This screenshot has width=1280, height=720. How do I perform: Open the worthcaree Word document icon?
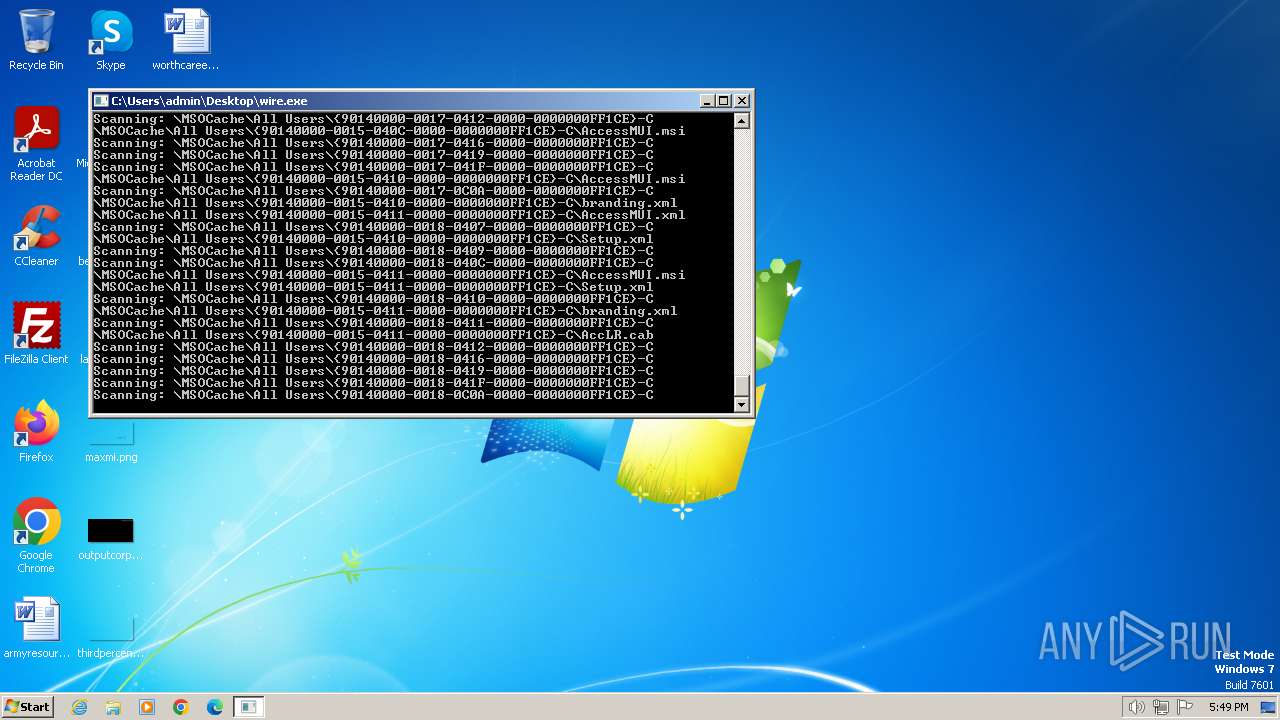click(186, 40)
